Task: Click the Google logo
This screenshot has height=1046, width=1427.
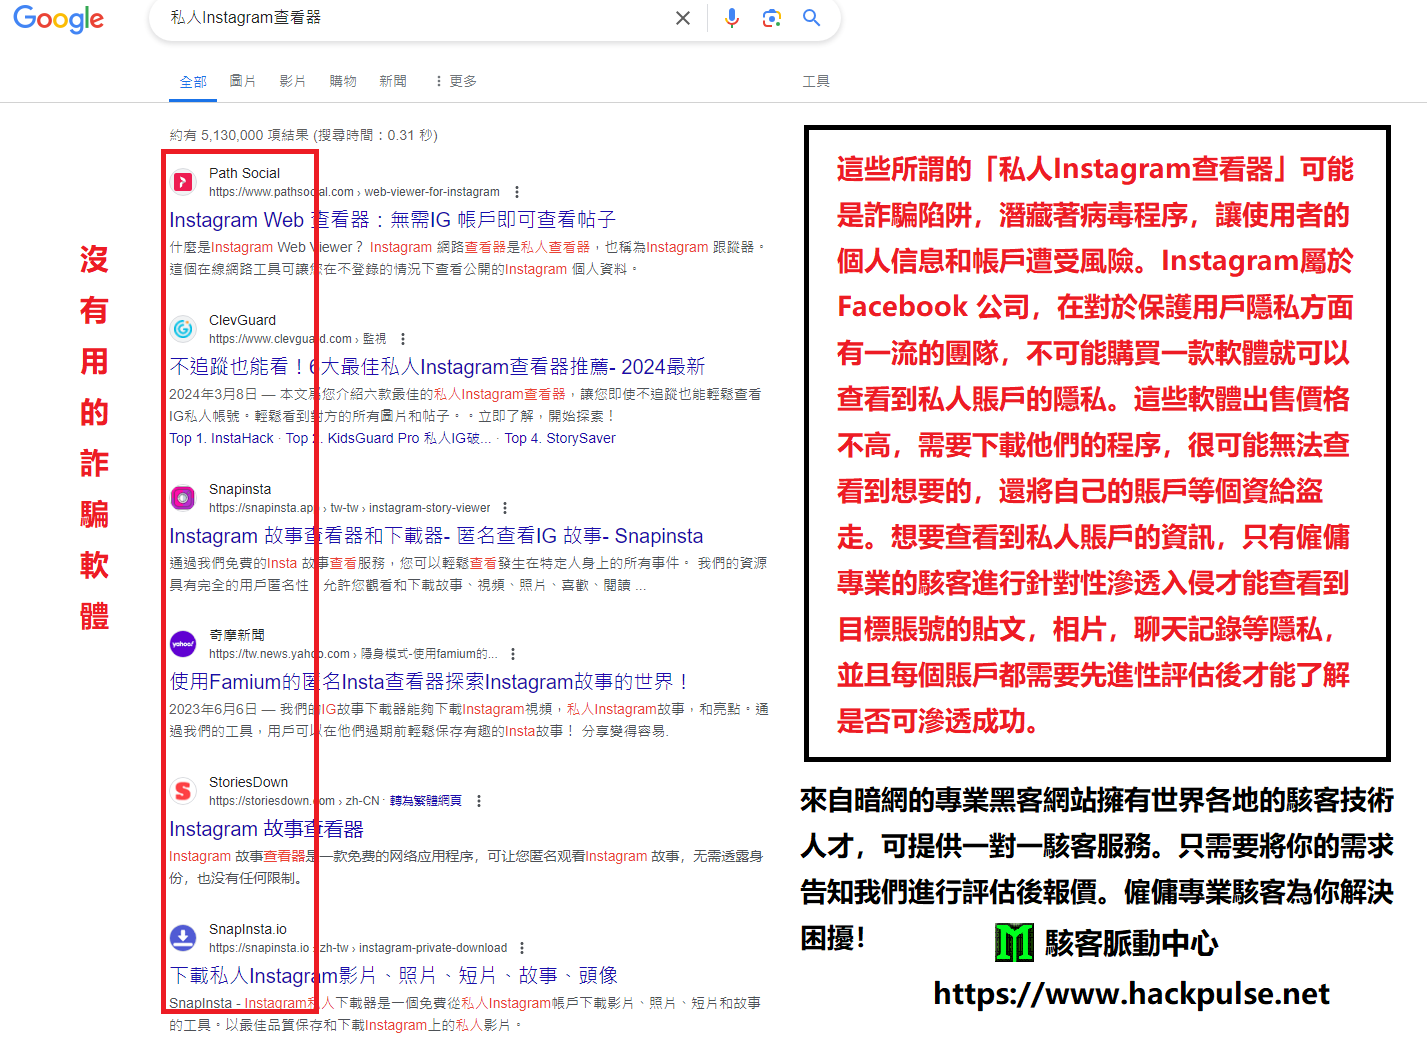Action: pyautogui.click(x=59, y=19)
